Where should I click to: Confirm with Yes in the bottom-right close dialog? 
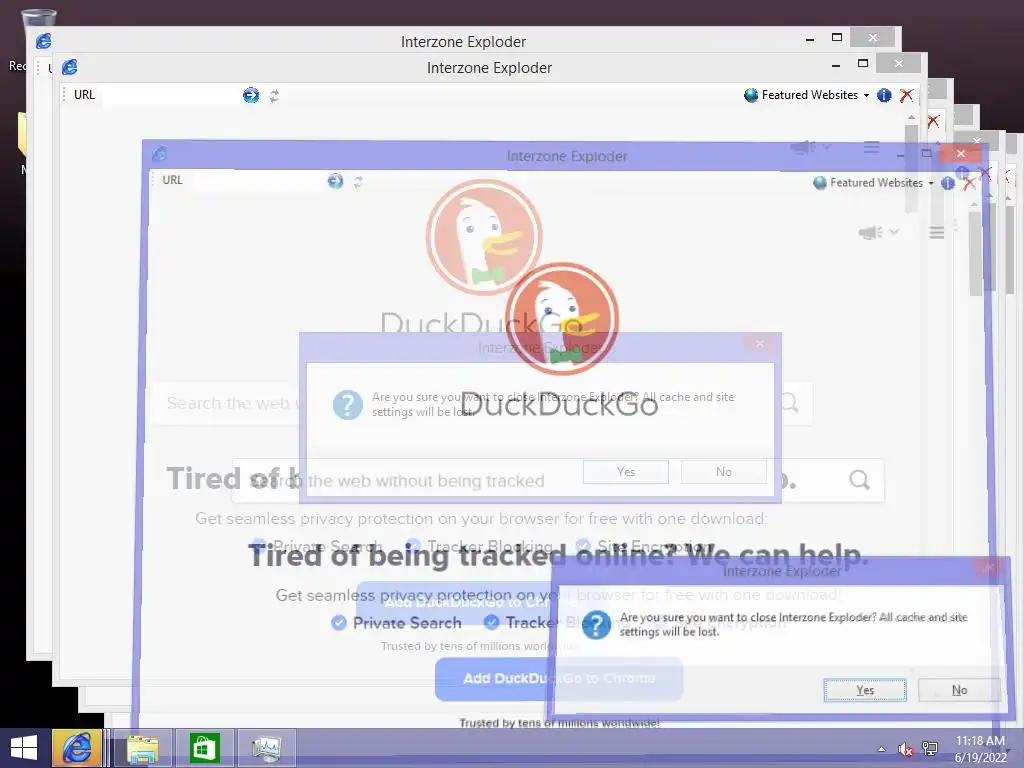pyautogui.click(x=865, y=690)
